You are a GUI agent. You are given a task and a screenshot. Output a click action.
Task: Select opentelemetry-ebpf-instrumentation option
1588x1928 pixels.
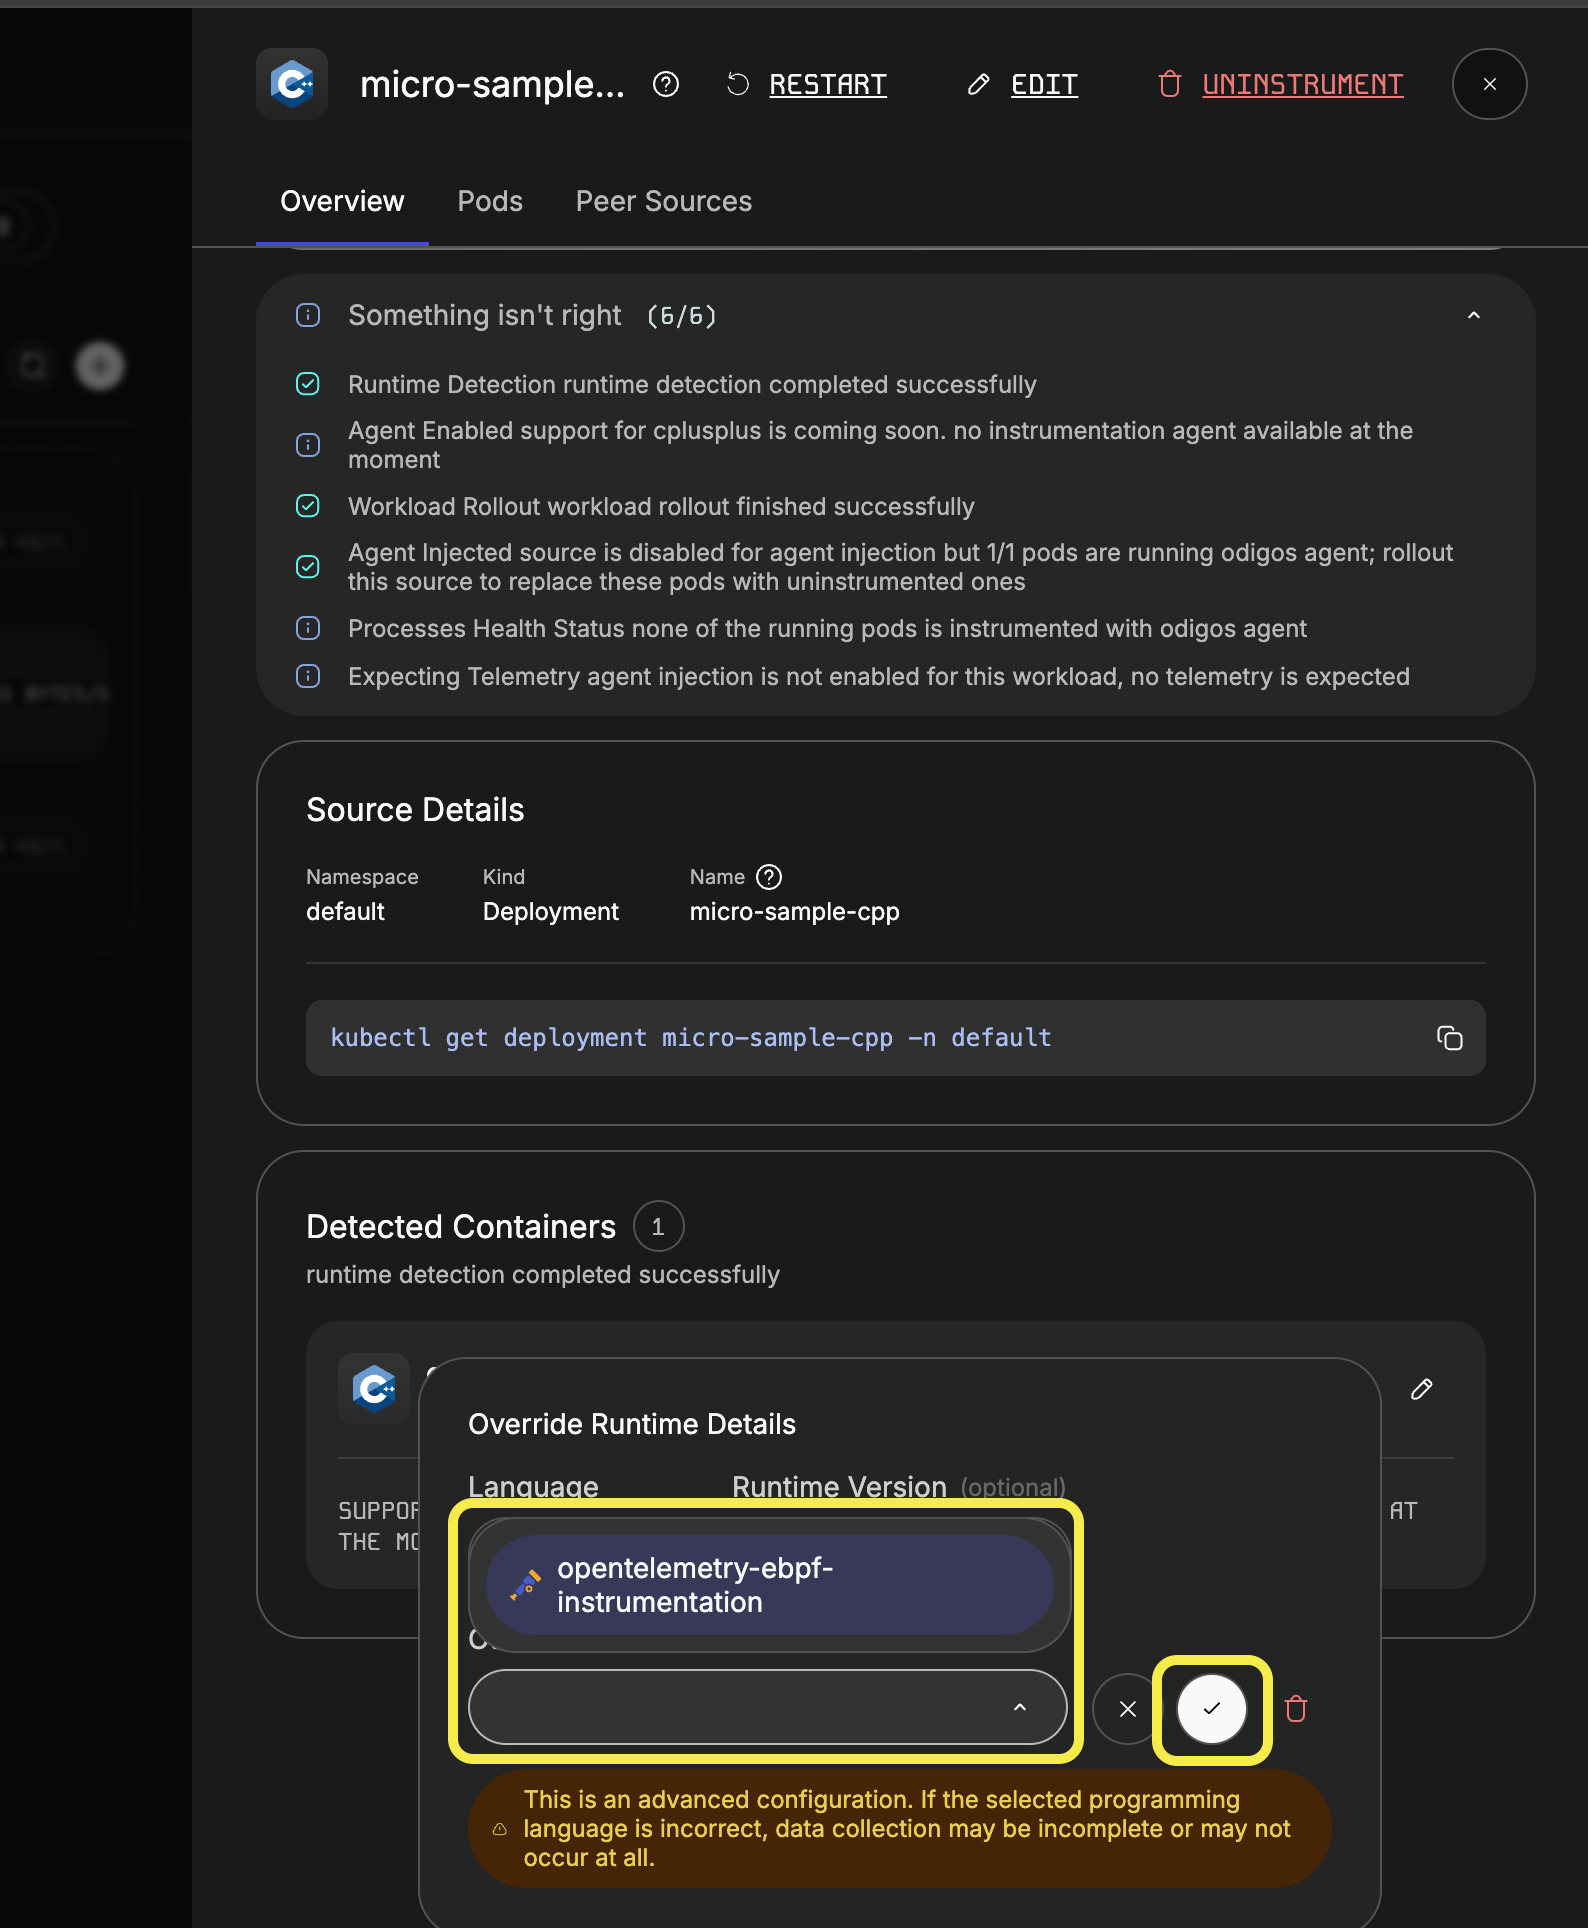coord(769,1585)
